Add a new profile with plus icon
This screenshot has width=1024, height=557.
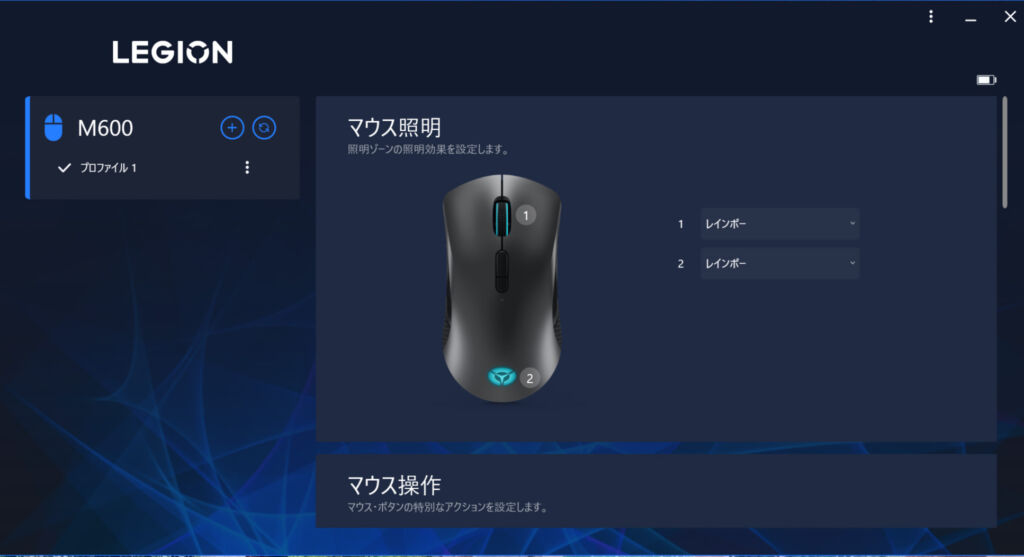[x=232, y=127]
